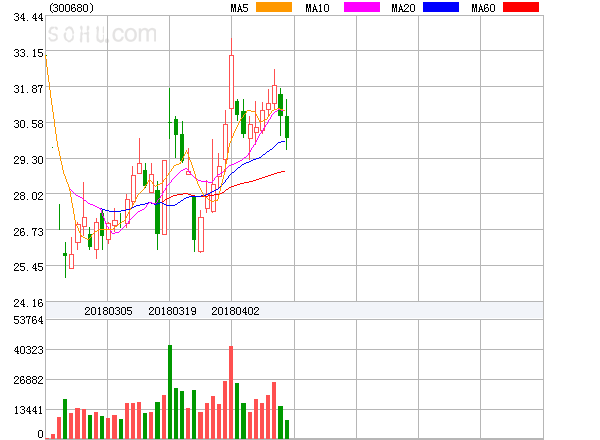Screen dimensions: 600x440
Task: Click the 40323 volume axis value
Action: (x=28, y=350)
